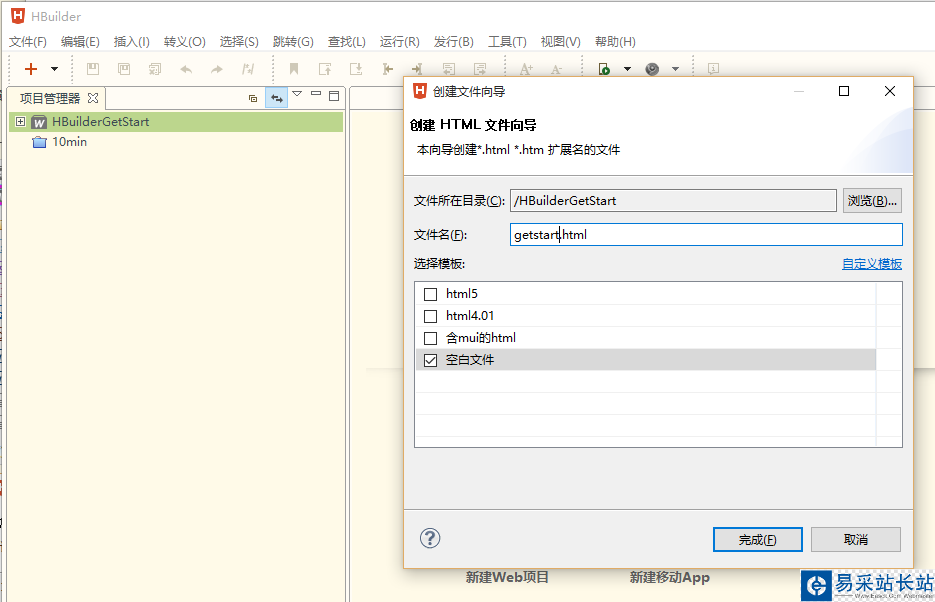Click the 文件名 input field

click(x=706, y=234)
